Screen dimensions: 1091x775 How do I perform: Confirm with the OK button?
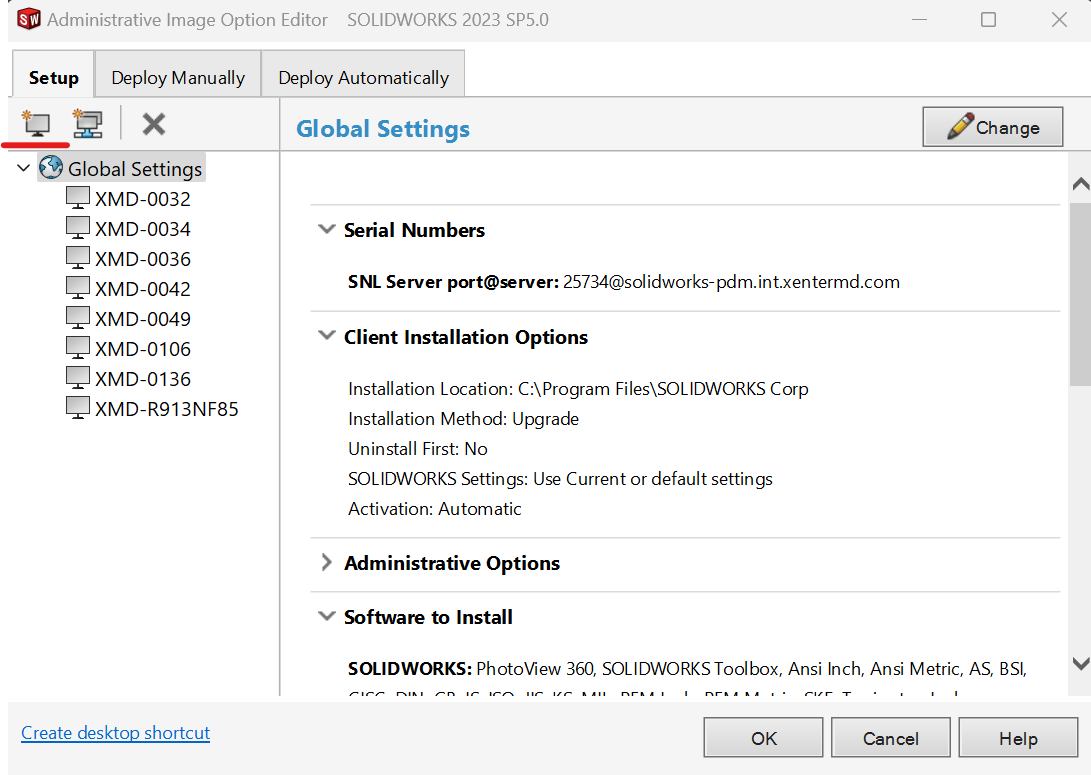(764, 739)
